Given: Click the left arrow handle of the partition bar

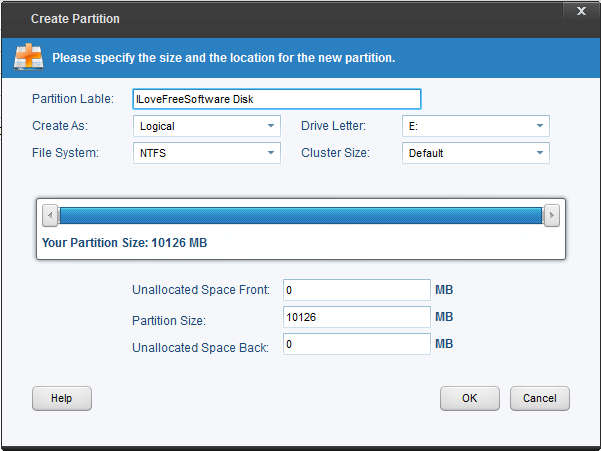Looking at the screenshot, I should tap(50, 216).
